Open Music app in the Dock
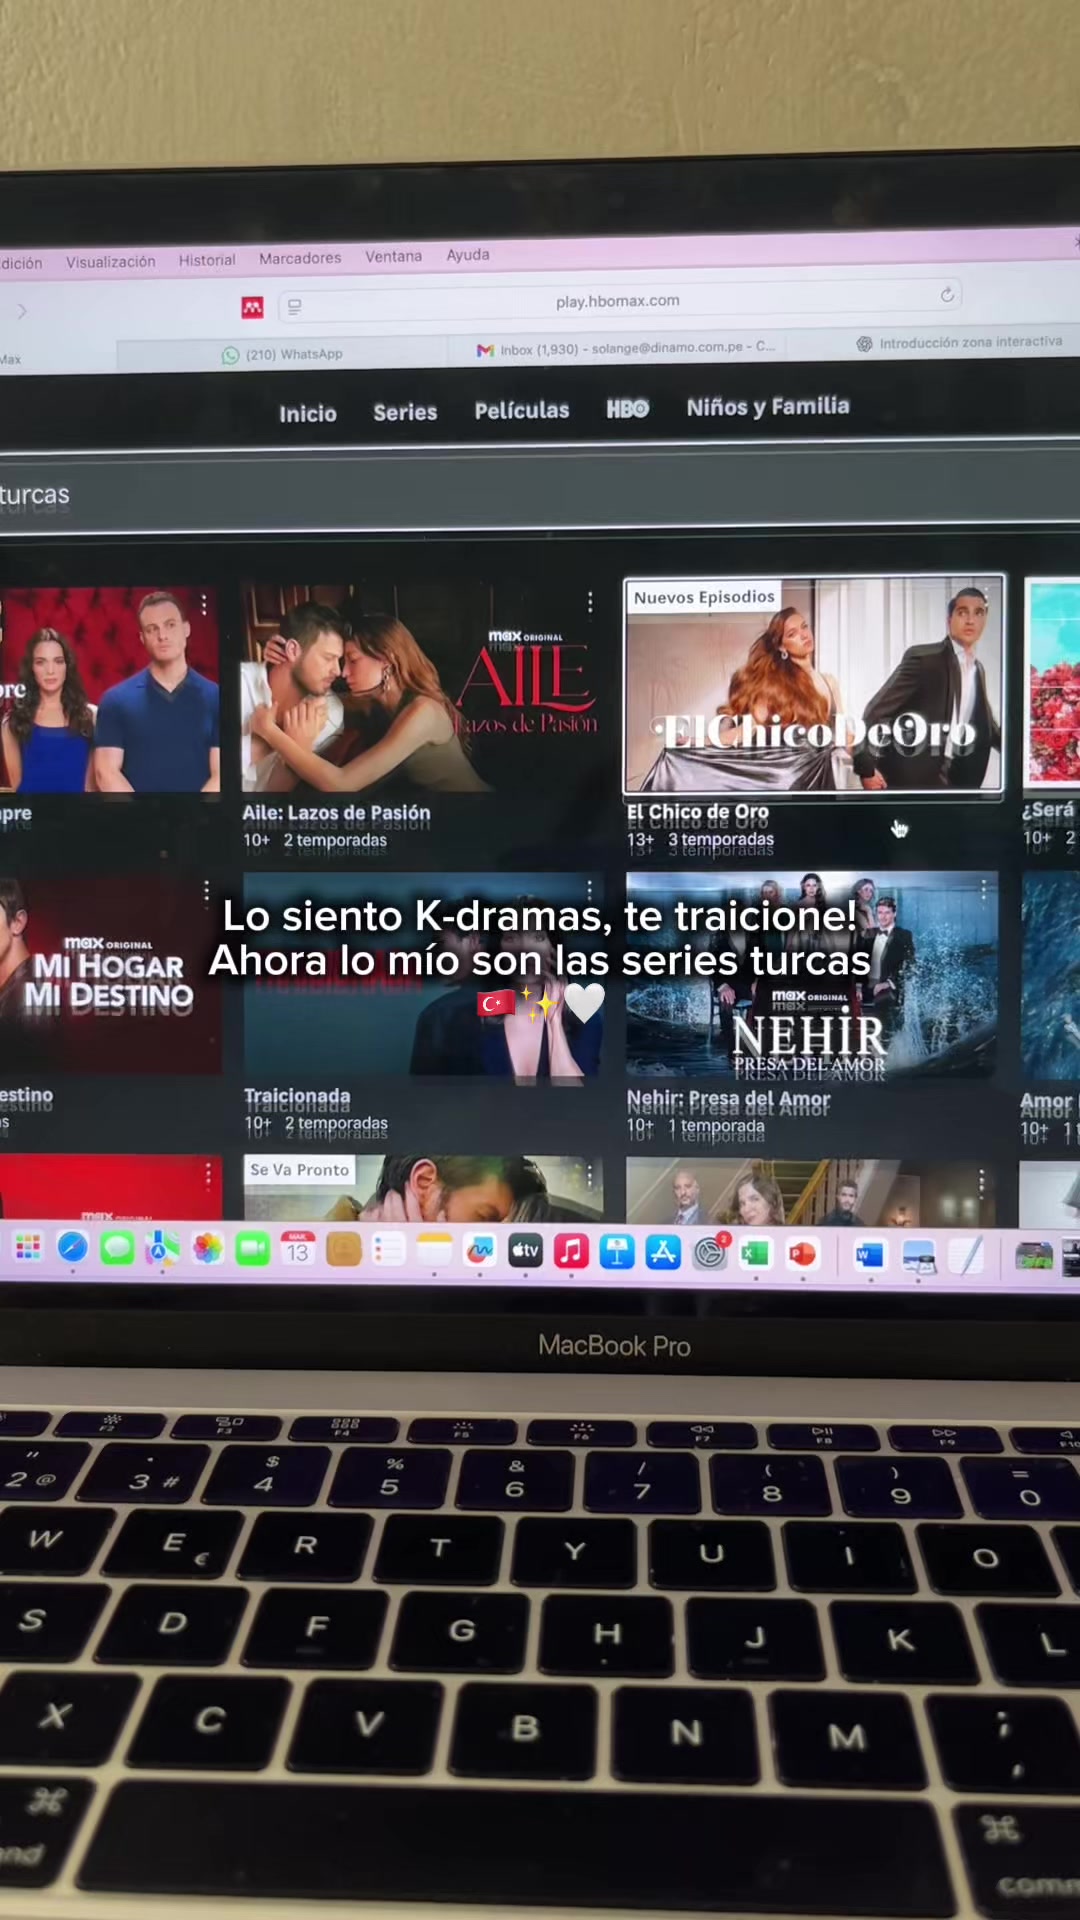This screenshot has width=1080, height=1920. coord(571,1251)
